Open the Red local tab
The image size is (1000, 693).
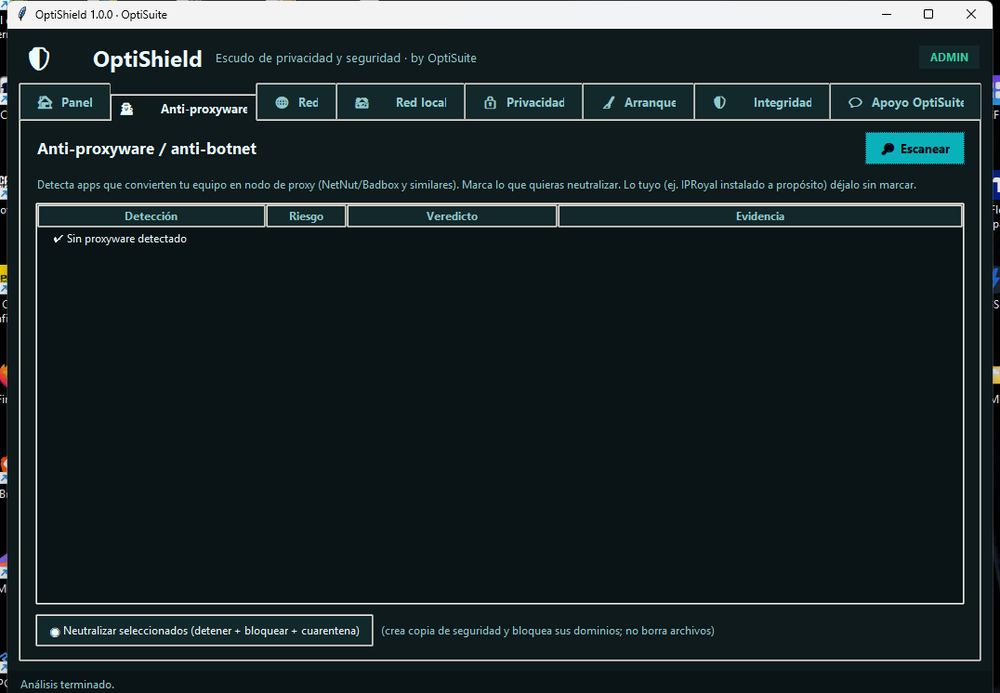(x=401, y=102)
